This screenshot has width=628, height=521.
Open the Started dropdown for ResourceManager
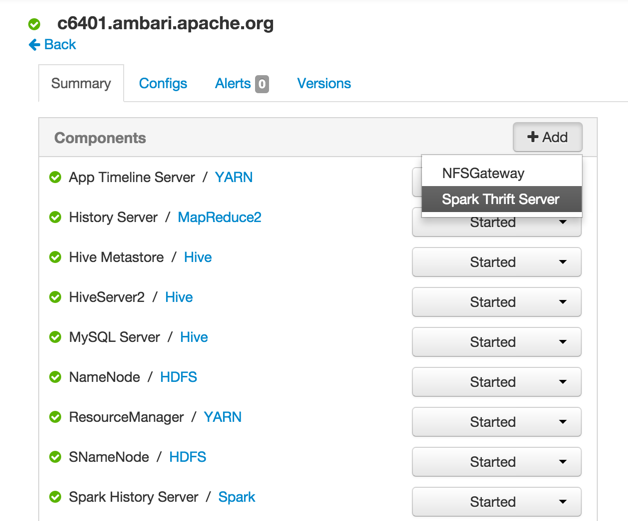tap(496, 422)
